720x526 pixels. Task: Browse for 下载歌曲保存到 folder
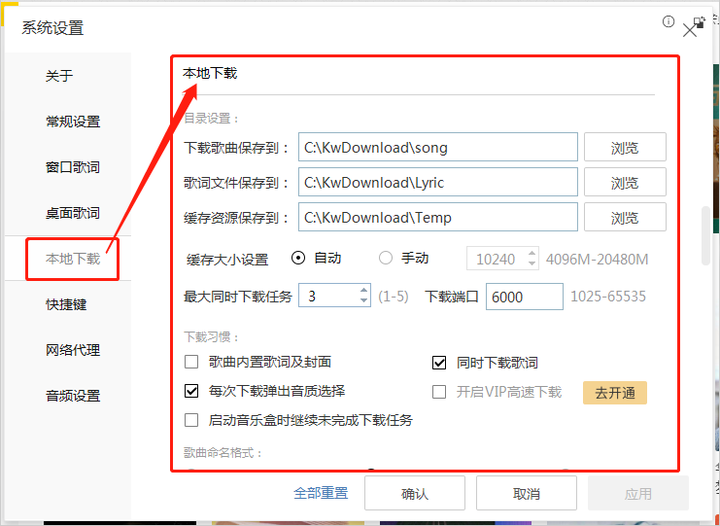[625, 147]
